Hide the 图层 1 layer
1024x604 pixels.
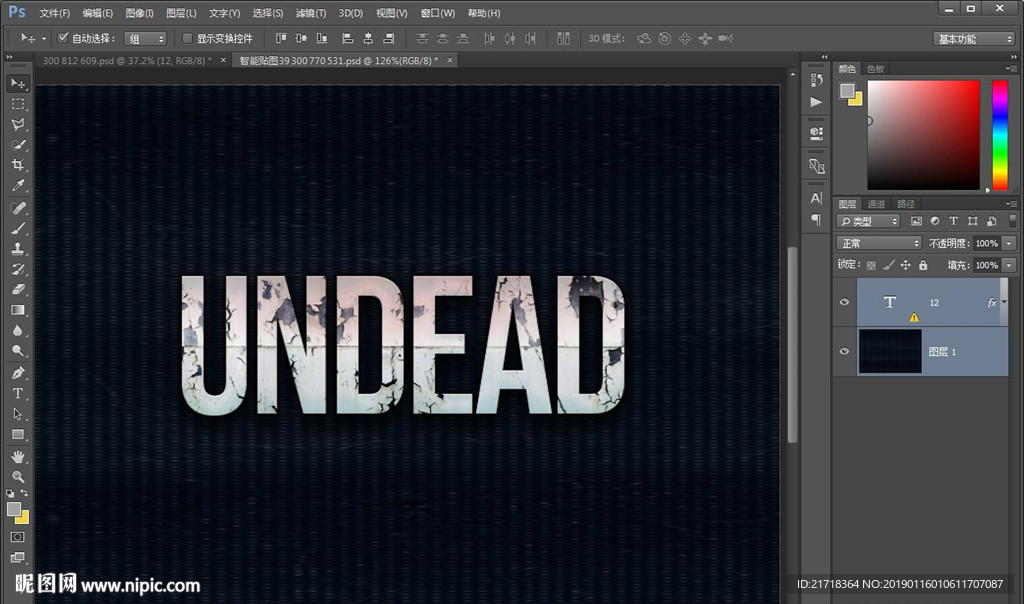tap(845, 351)
